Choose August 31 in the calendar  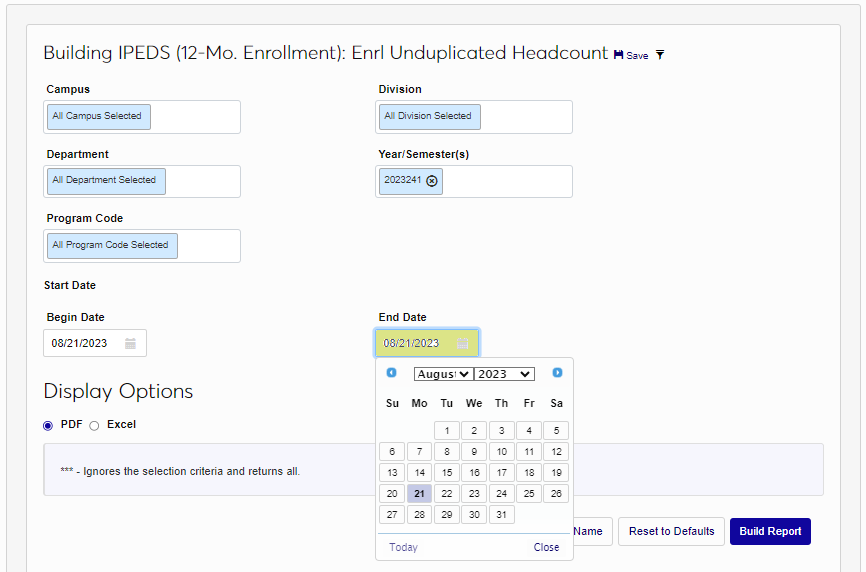tap(502, 515)
